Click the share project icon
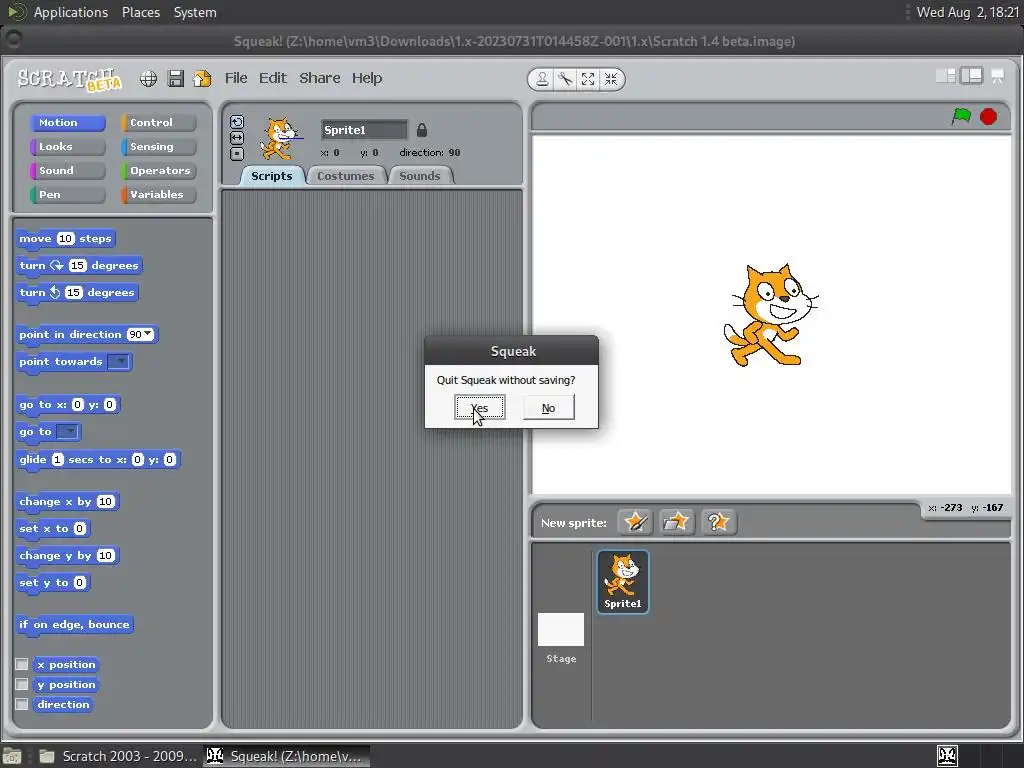 click(202, 79)
